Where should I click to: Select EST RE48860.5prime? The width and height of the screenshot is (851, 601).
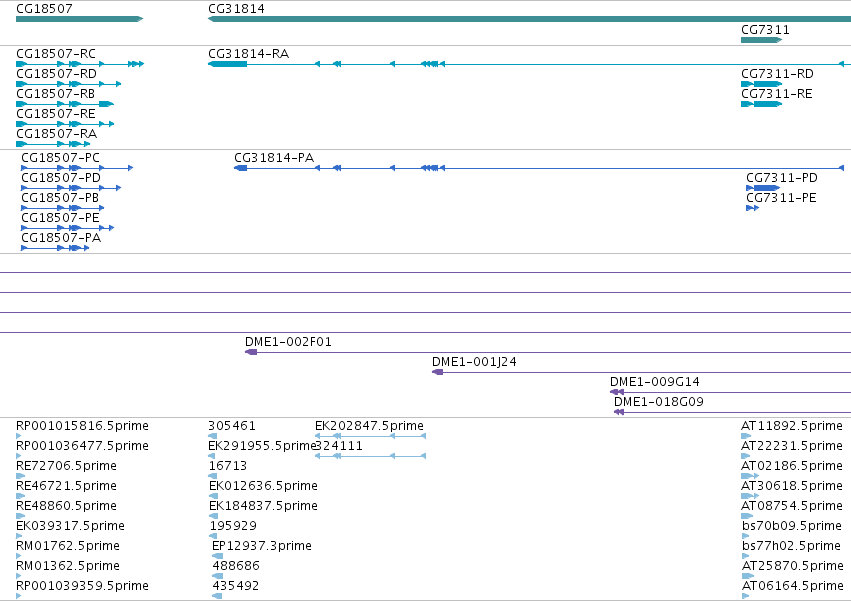[66, 506]
